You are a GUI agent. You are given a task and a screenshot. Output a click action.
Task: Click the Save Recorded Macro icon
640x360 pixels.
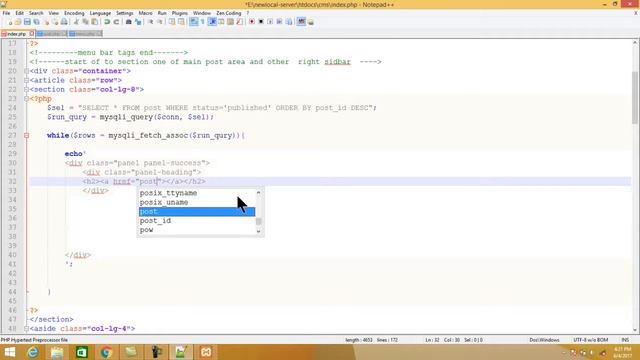tap(289, 22)
